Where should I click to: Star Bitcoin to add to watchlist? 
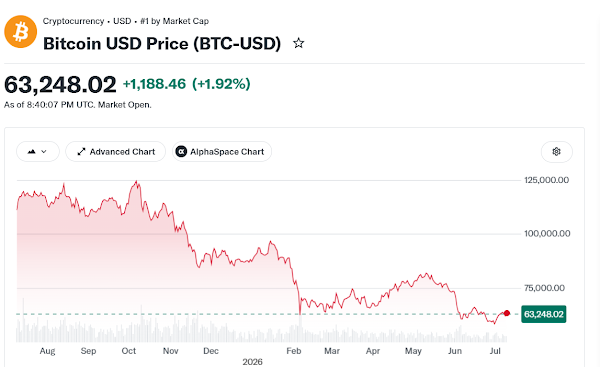point(298,43)
